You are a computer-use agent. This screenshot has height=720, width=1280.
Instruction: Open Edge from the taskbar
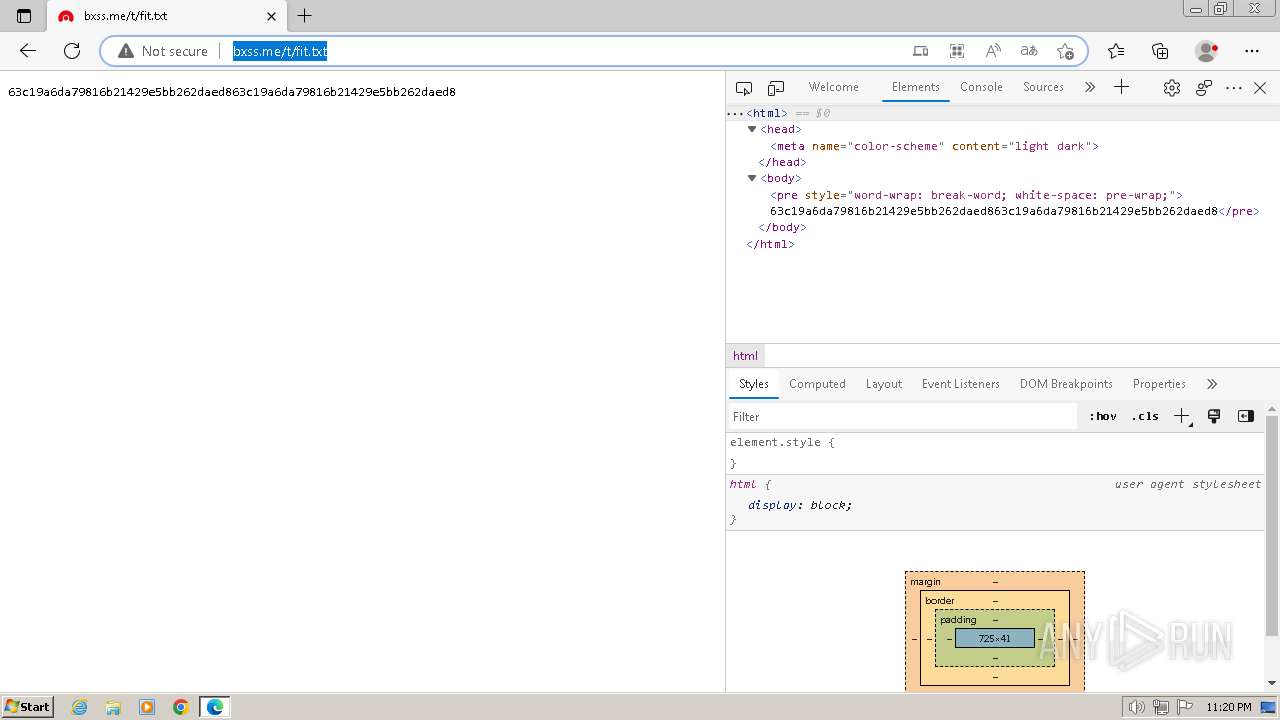coord(214,707)
